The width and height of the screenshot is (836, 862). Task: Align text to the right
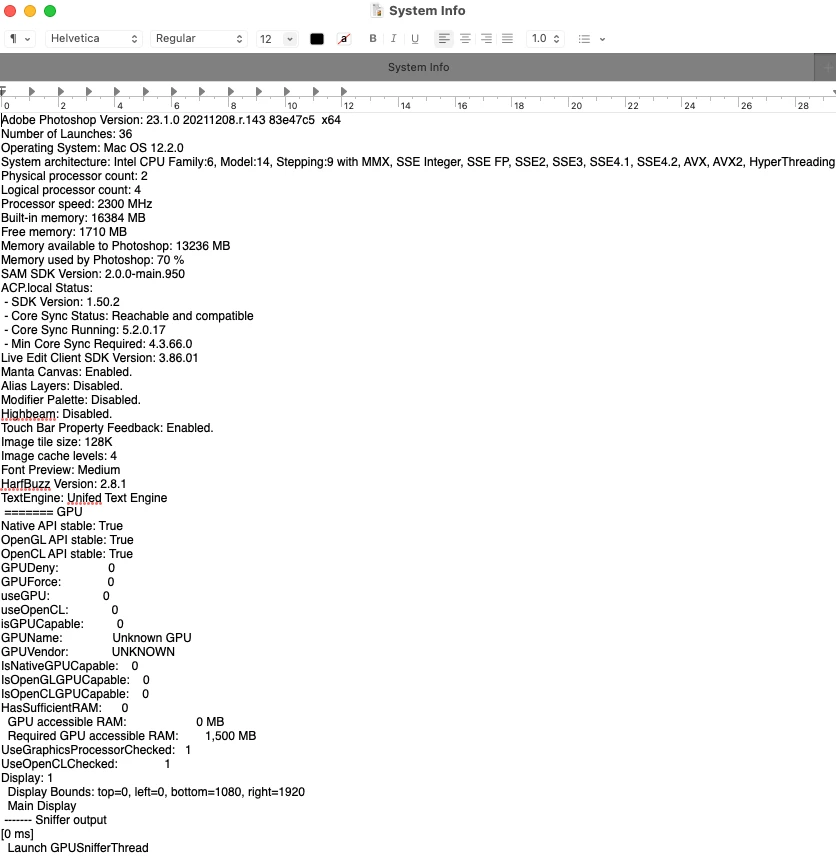point(486,38)
